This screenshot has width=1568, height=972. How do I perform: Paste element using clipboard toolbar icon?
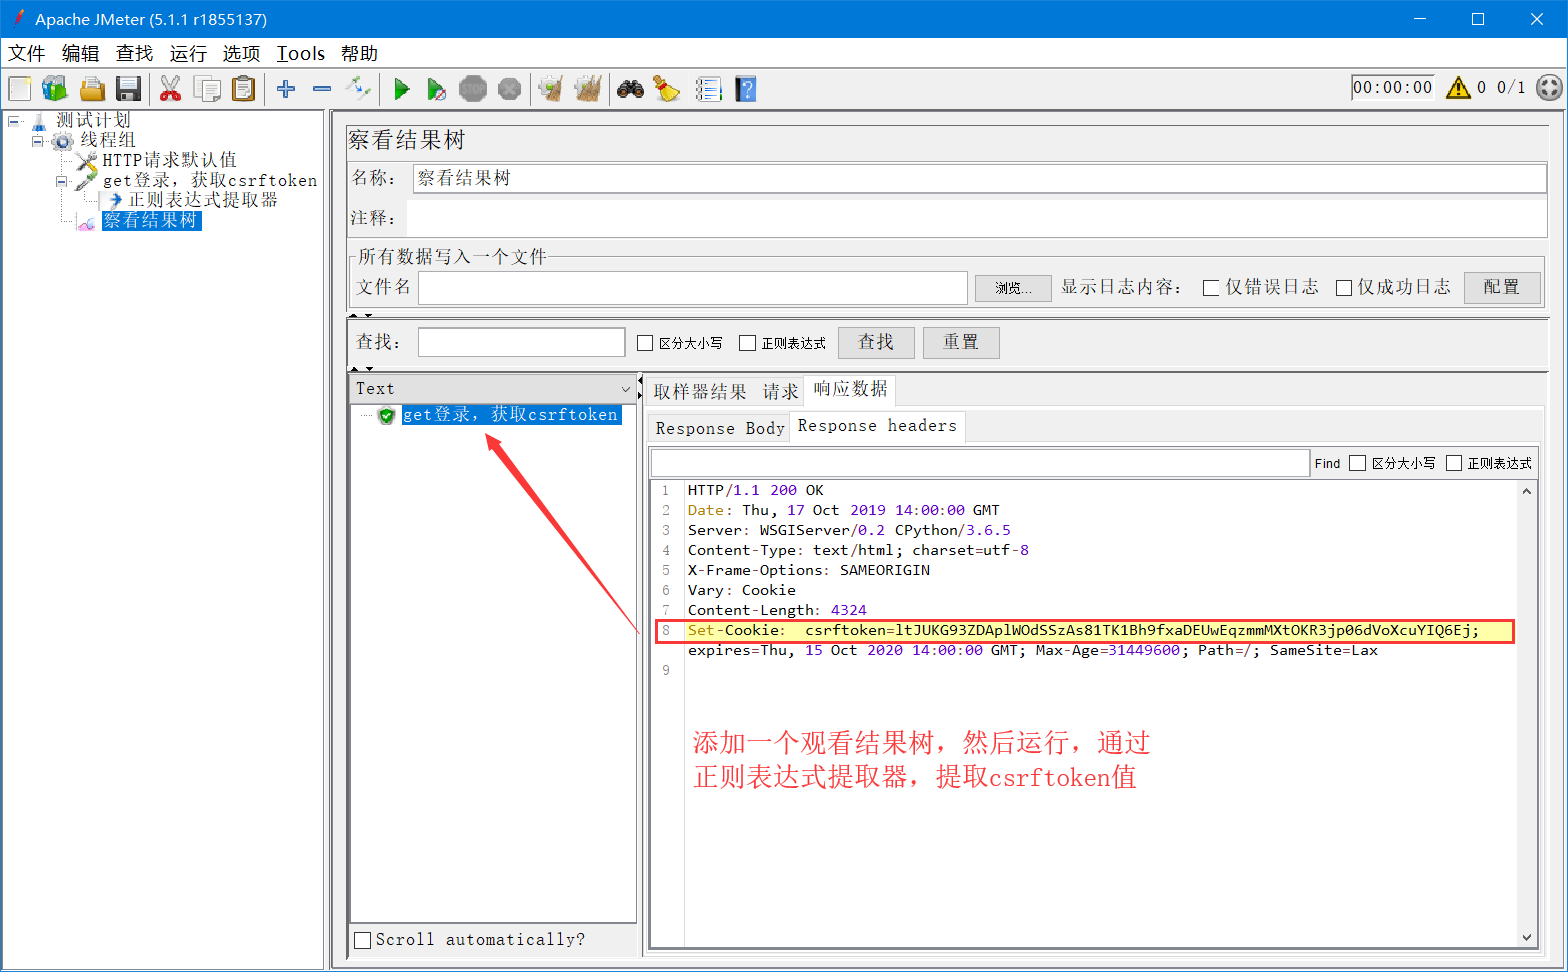[x=243, y=89]
